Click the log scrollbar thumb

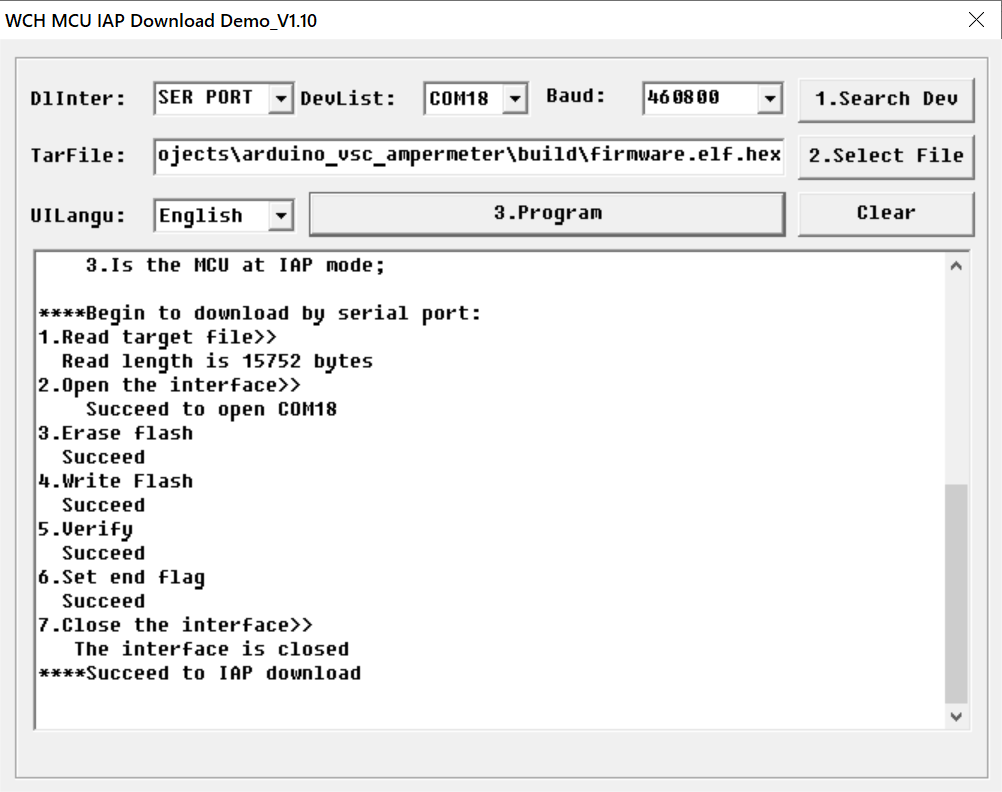coord(956,593)
